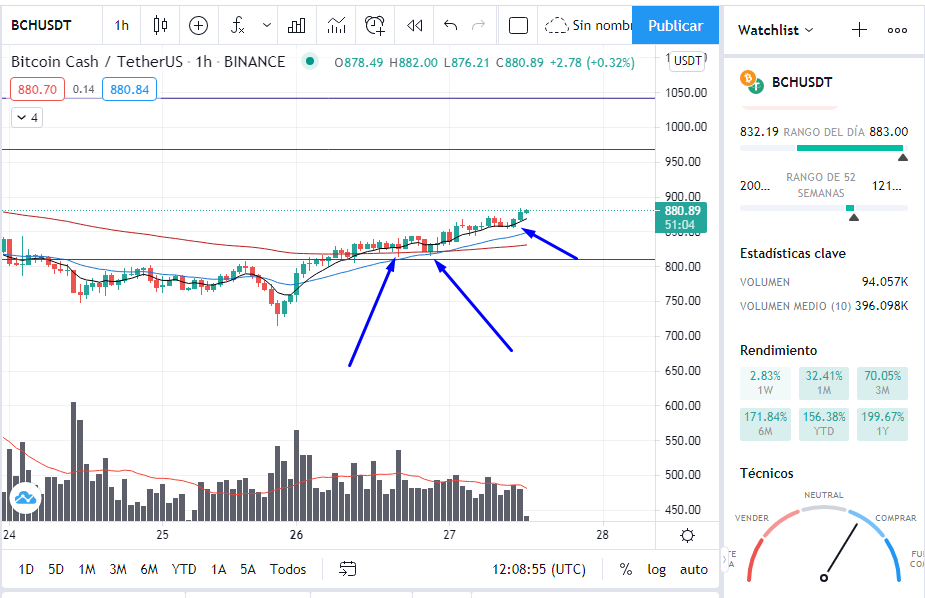Toggle log scale on price axis
Viewport: 925px width, 598px height.
tap(656, 569)
